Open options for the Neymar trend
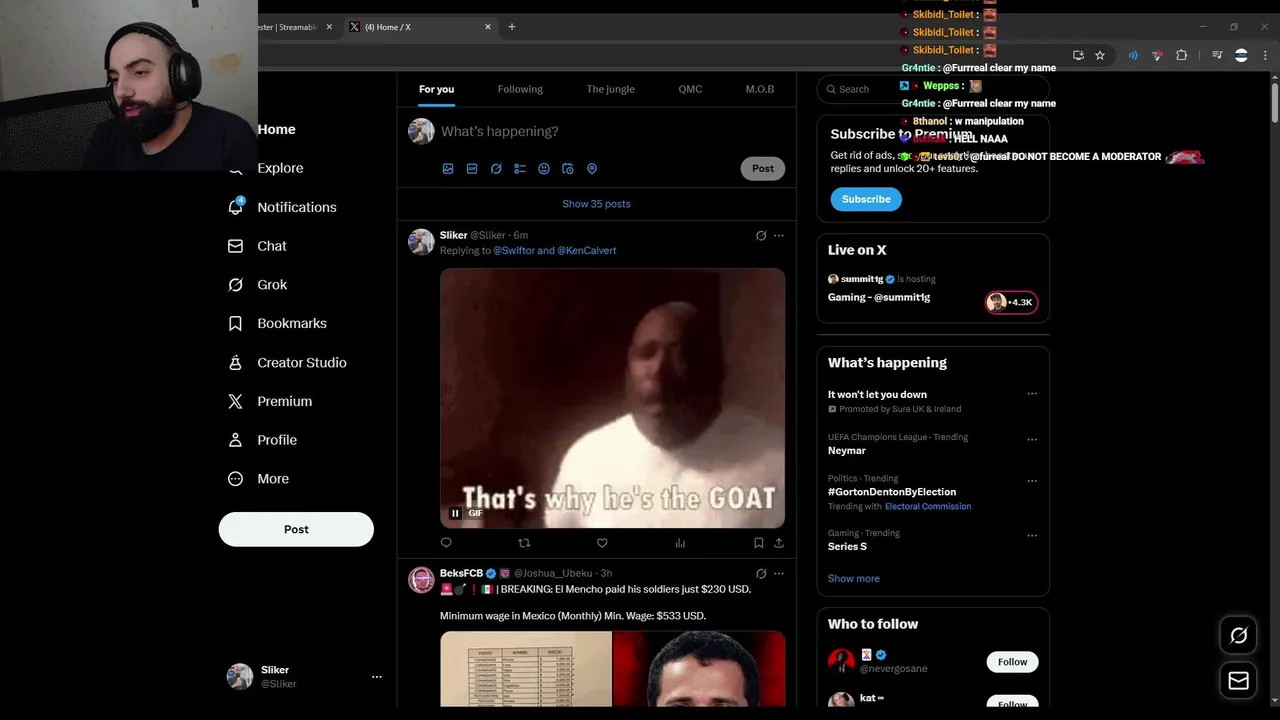This screenshot has height=720, width=1280. pos(1032,439)
